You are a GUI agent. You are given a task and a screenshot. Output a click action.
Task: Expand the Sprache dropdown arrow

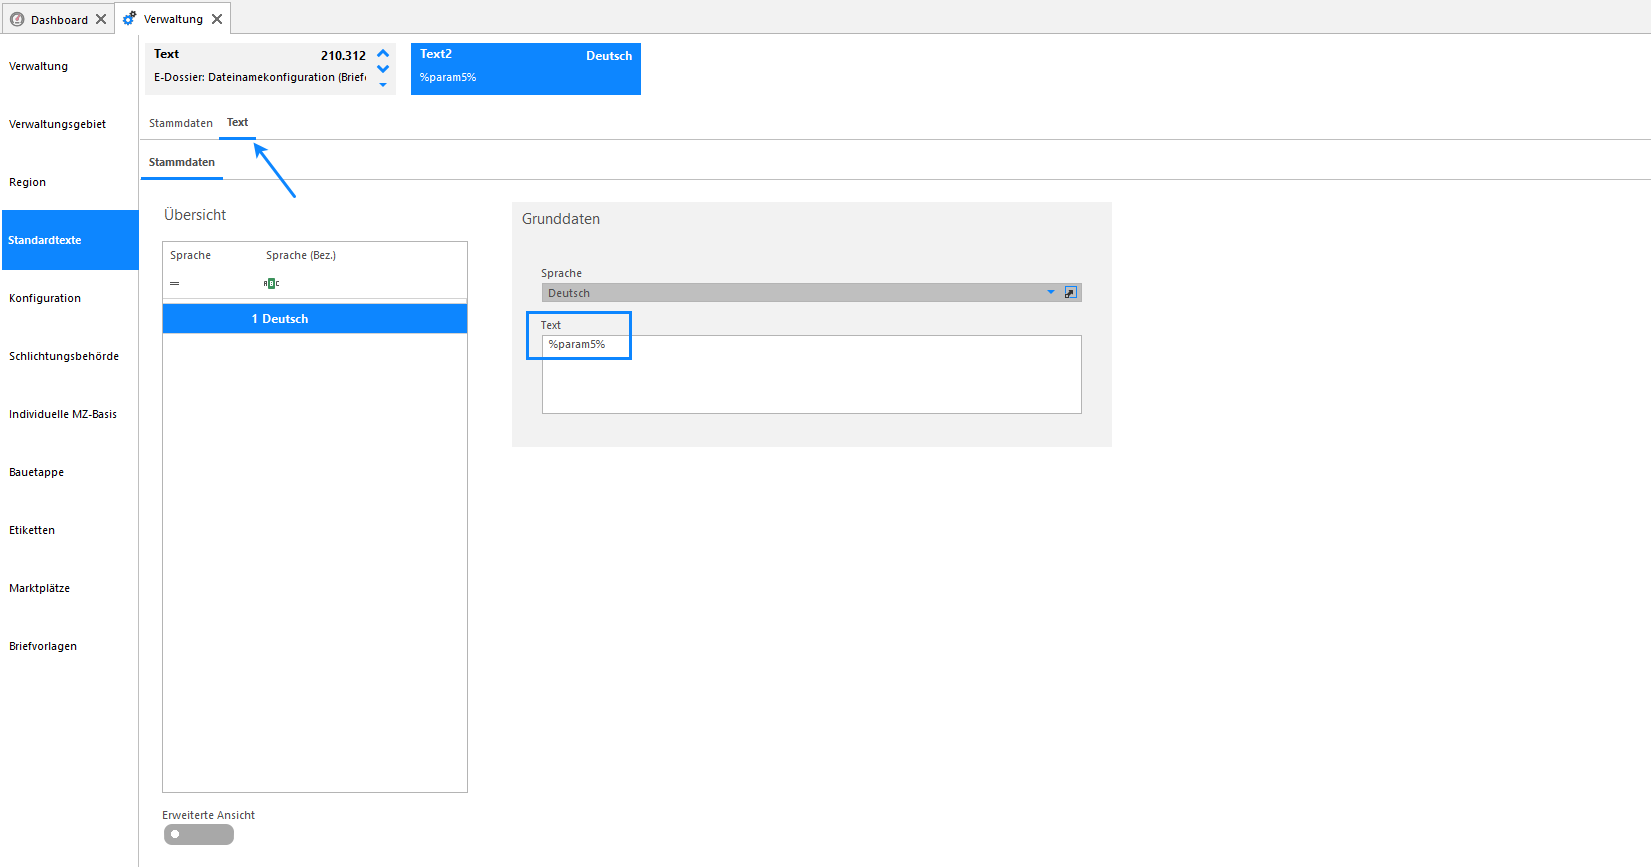(x=1051, y=293)
